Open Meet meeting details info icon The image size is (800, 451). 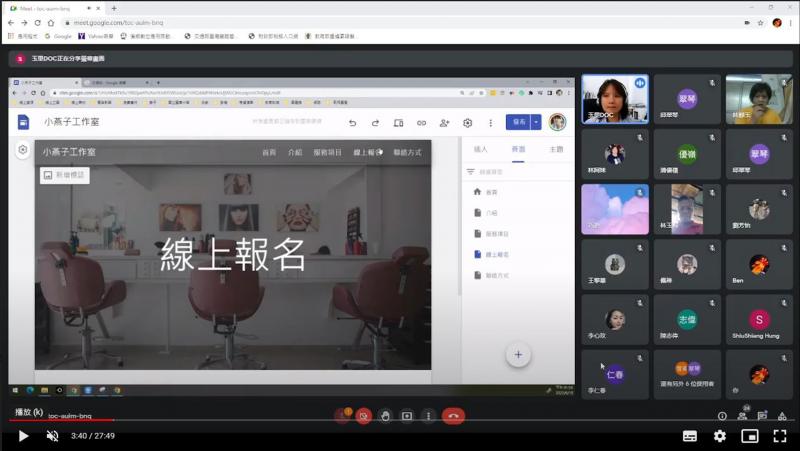point(722,416)
